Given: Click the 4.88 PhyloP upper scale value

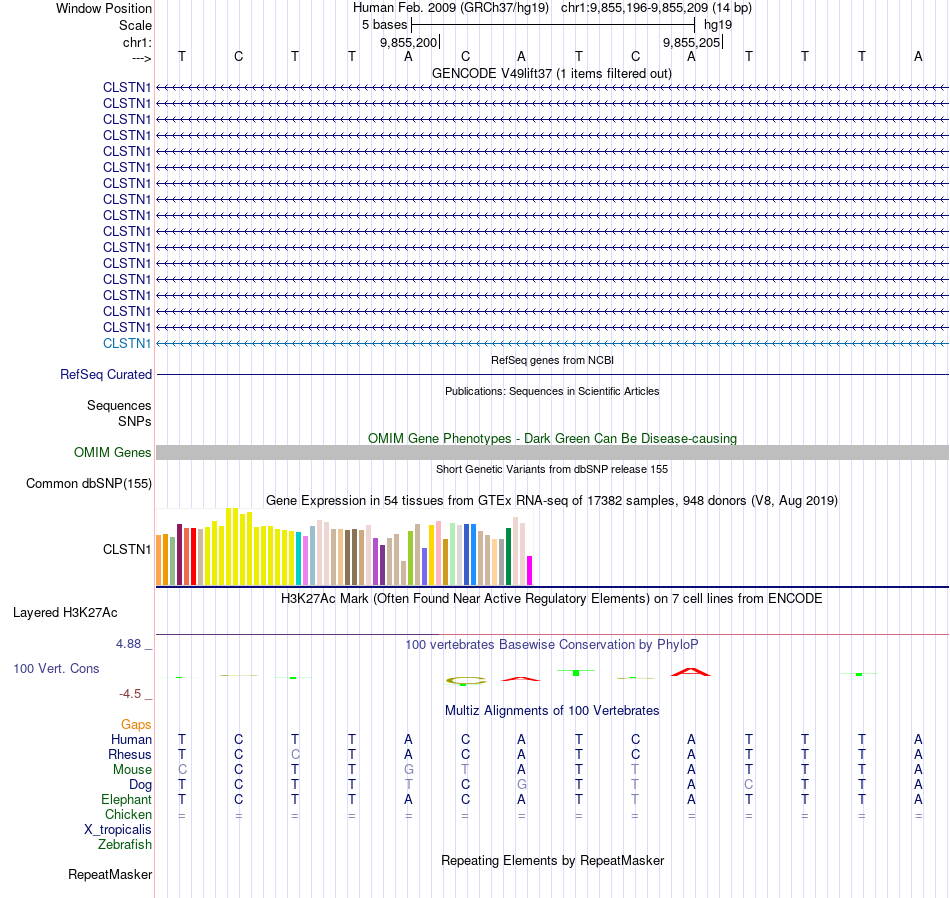Looking at the screenshot, I should click(128, 644).
